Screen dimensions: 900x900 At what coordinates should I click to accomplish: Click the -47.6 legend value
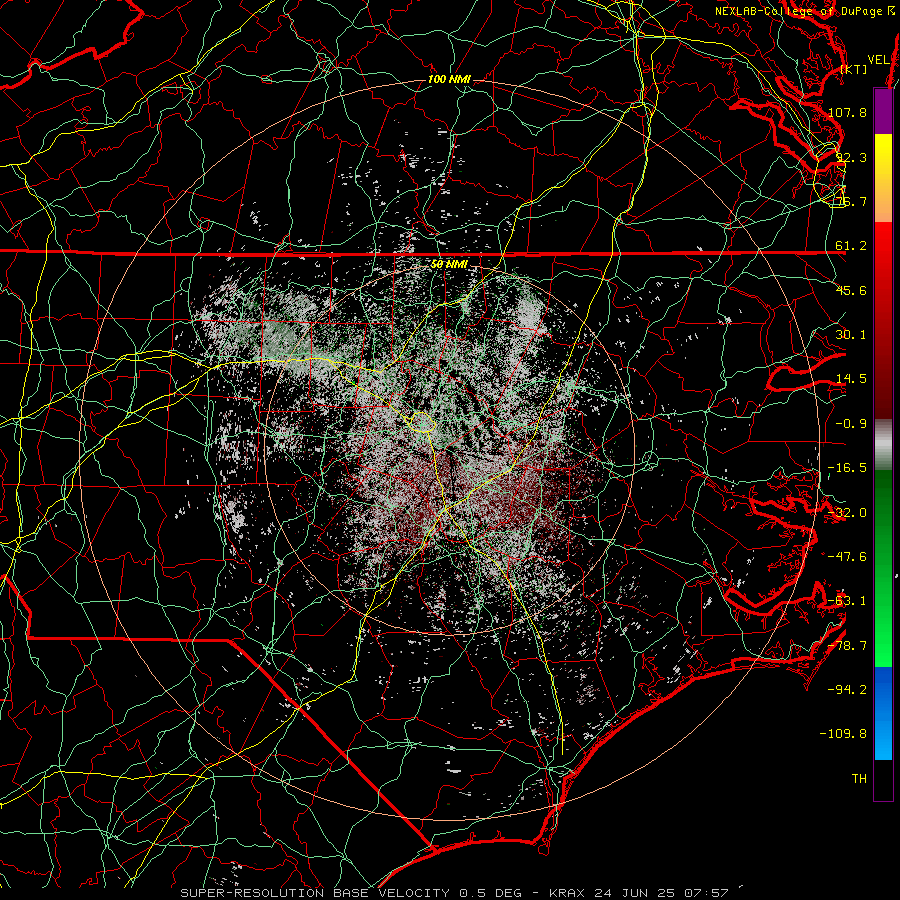[848, 557]
